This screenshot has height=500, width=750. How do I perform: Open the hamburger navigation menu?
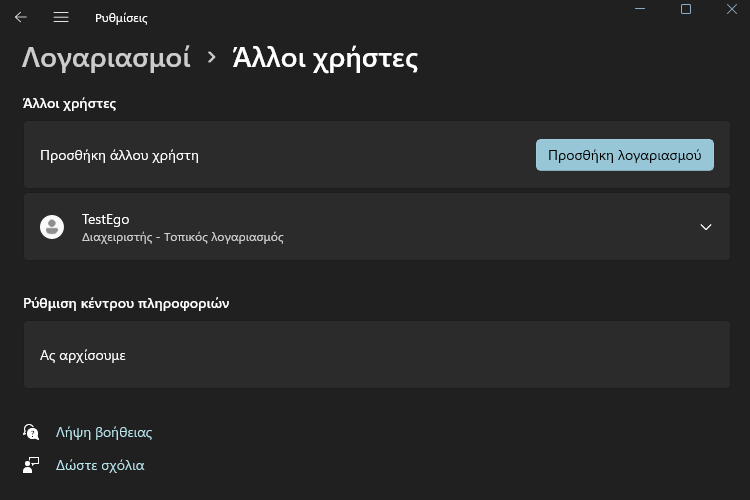click(61, 17)
